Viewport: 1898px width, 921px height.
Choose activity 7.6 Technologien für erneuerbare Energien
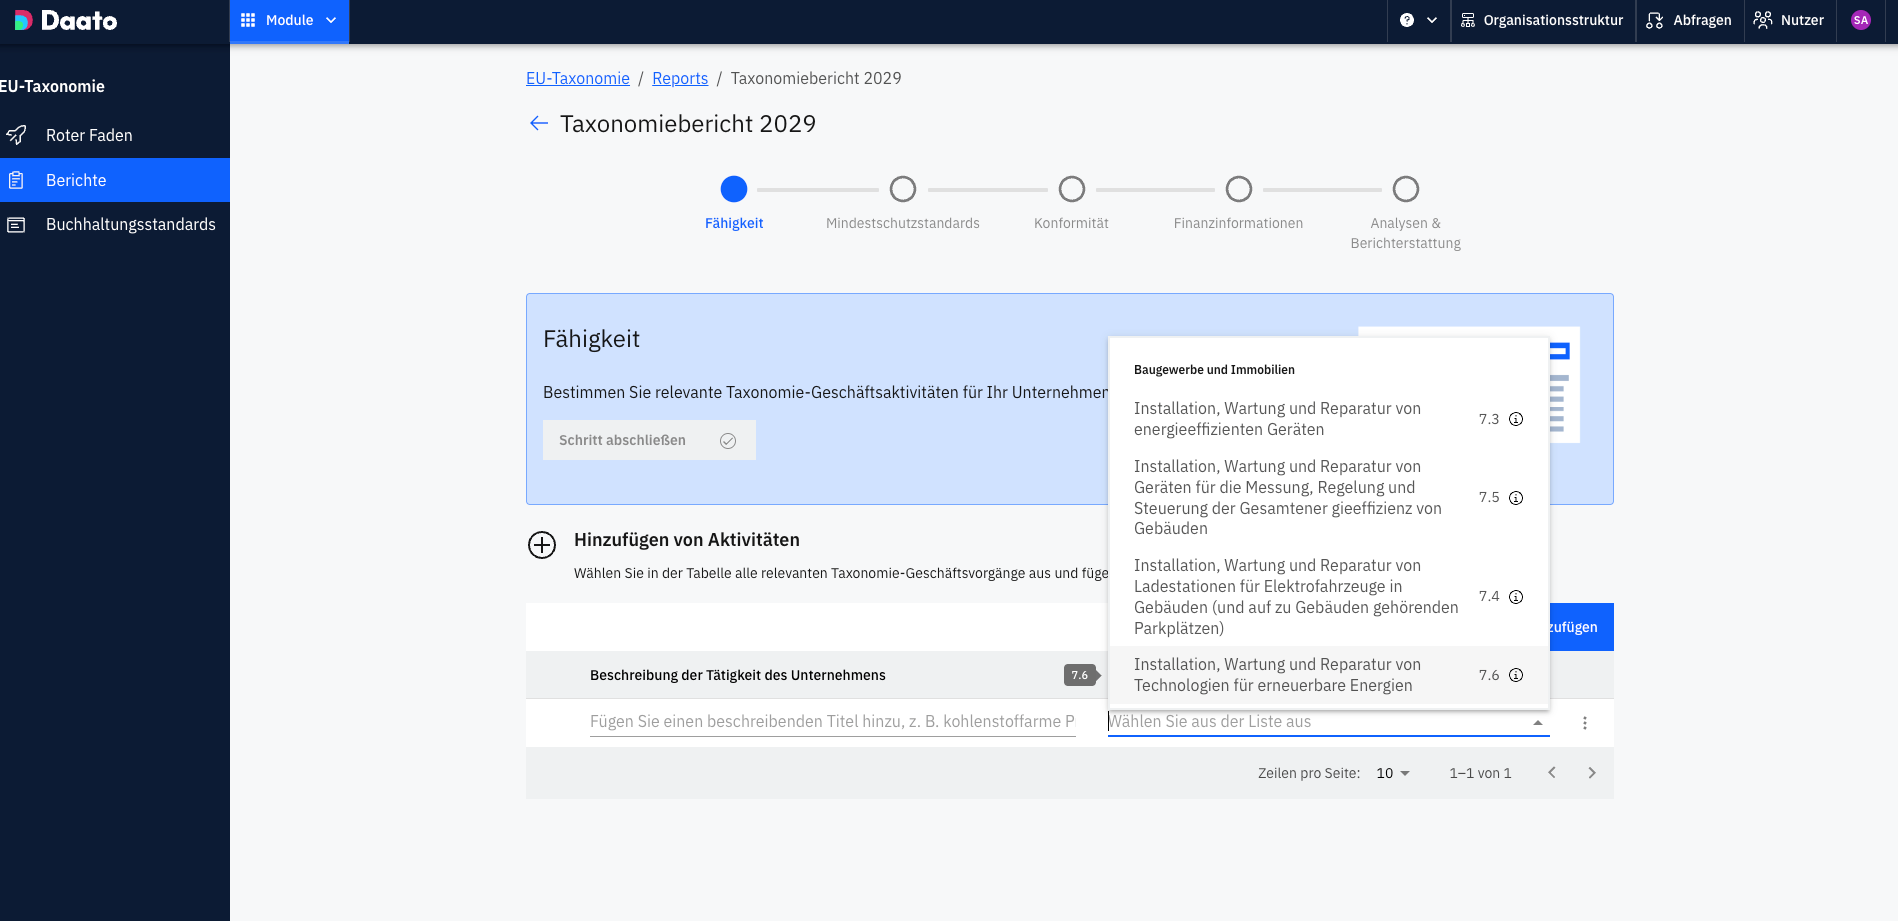coord(1329,675)
